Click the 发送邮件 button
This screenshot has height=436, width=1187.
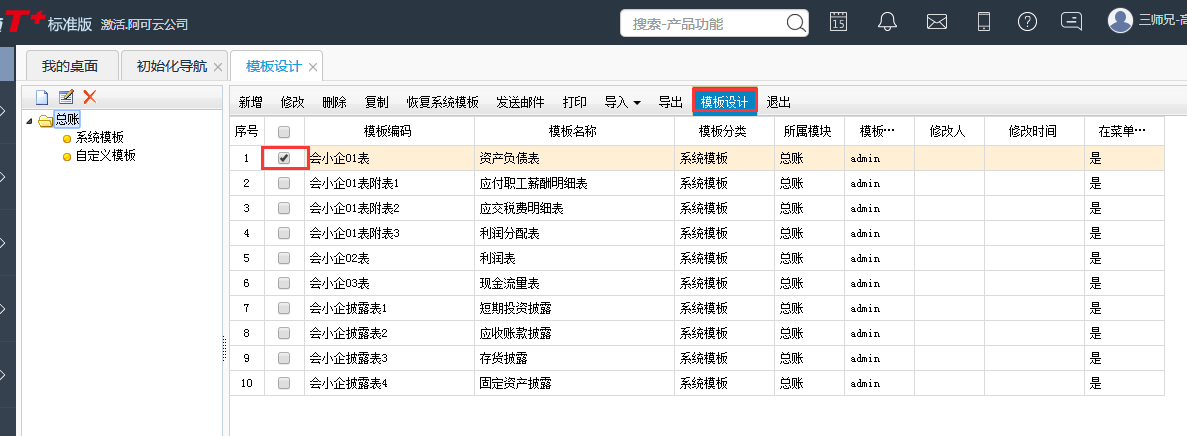point(520,102)
